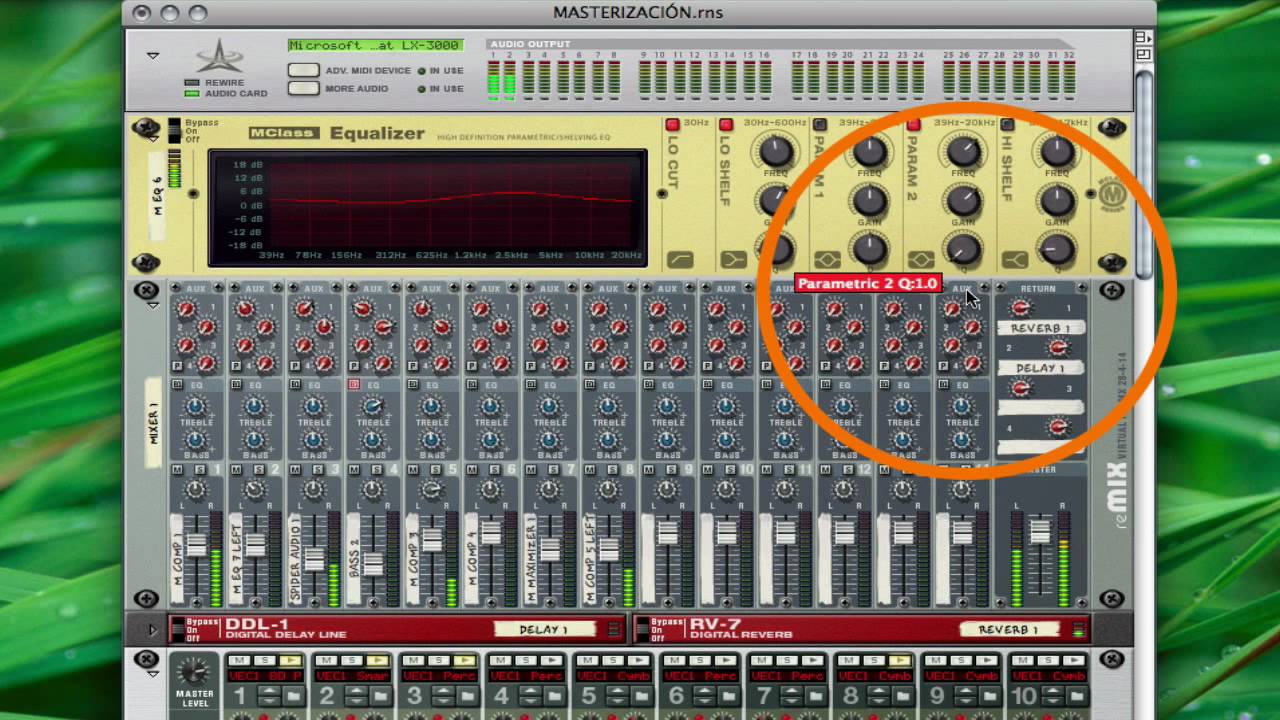
Task: Open sample browser folder on Redrum channel 1
Action: click(x=293, y=696)
